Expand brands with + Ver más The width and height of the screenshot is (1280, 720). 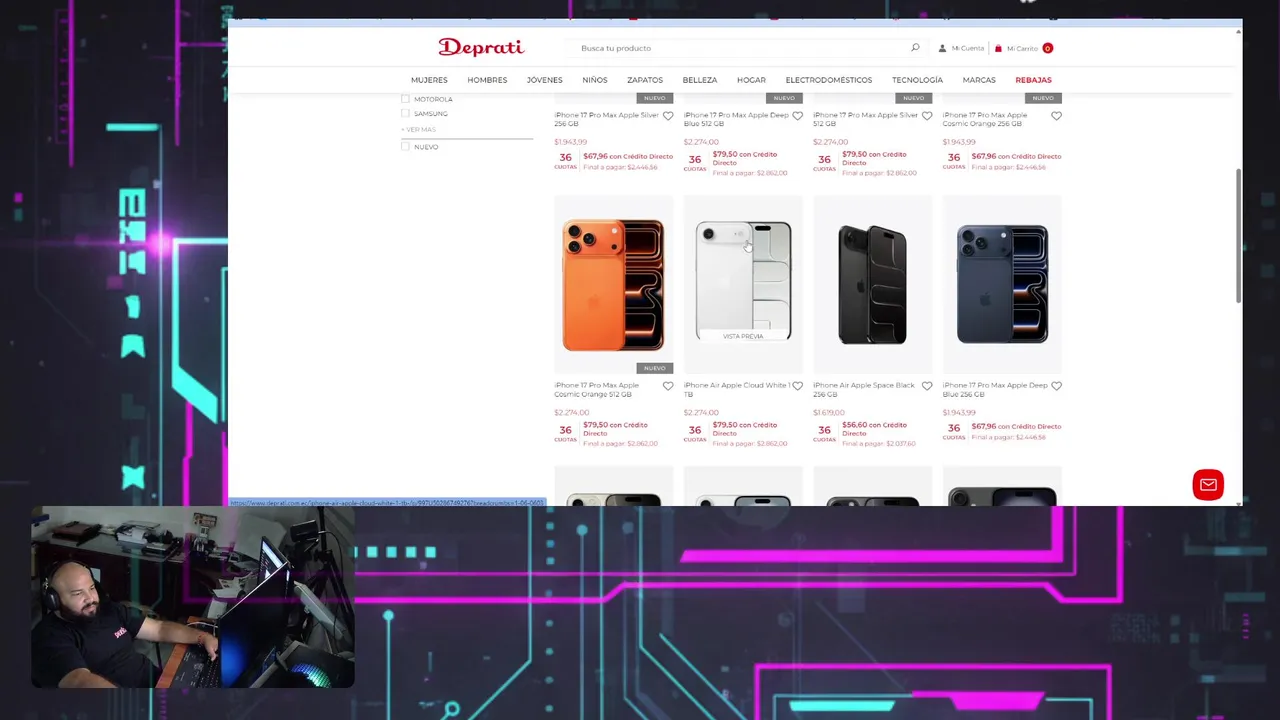pyautogui.click(x=418, y=129)
